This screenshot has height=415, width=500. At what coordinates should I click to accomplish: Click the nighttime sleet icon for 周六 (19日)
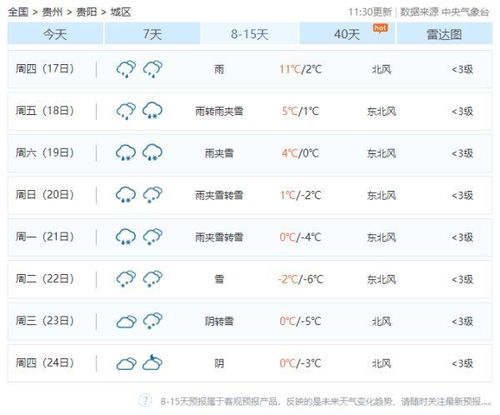tap(153, 153)
